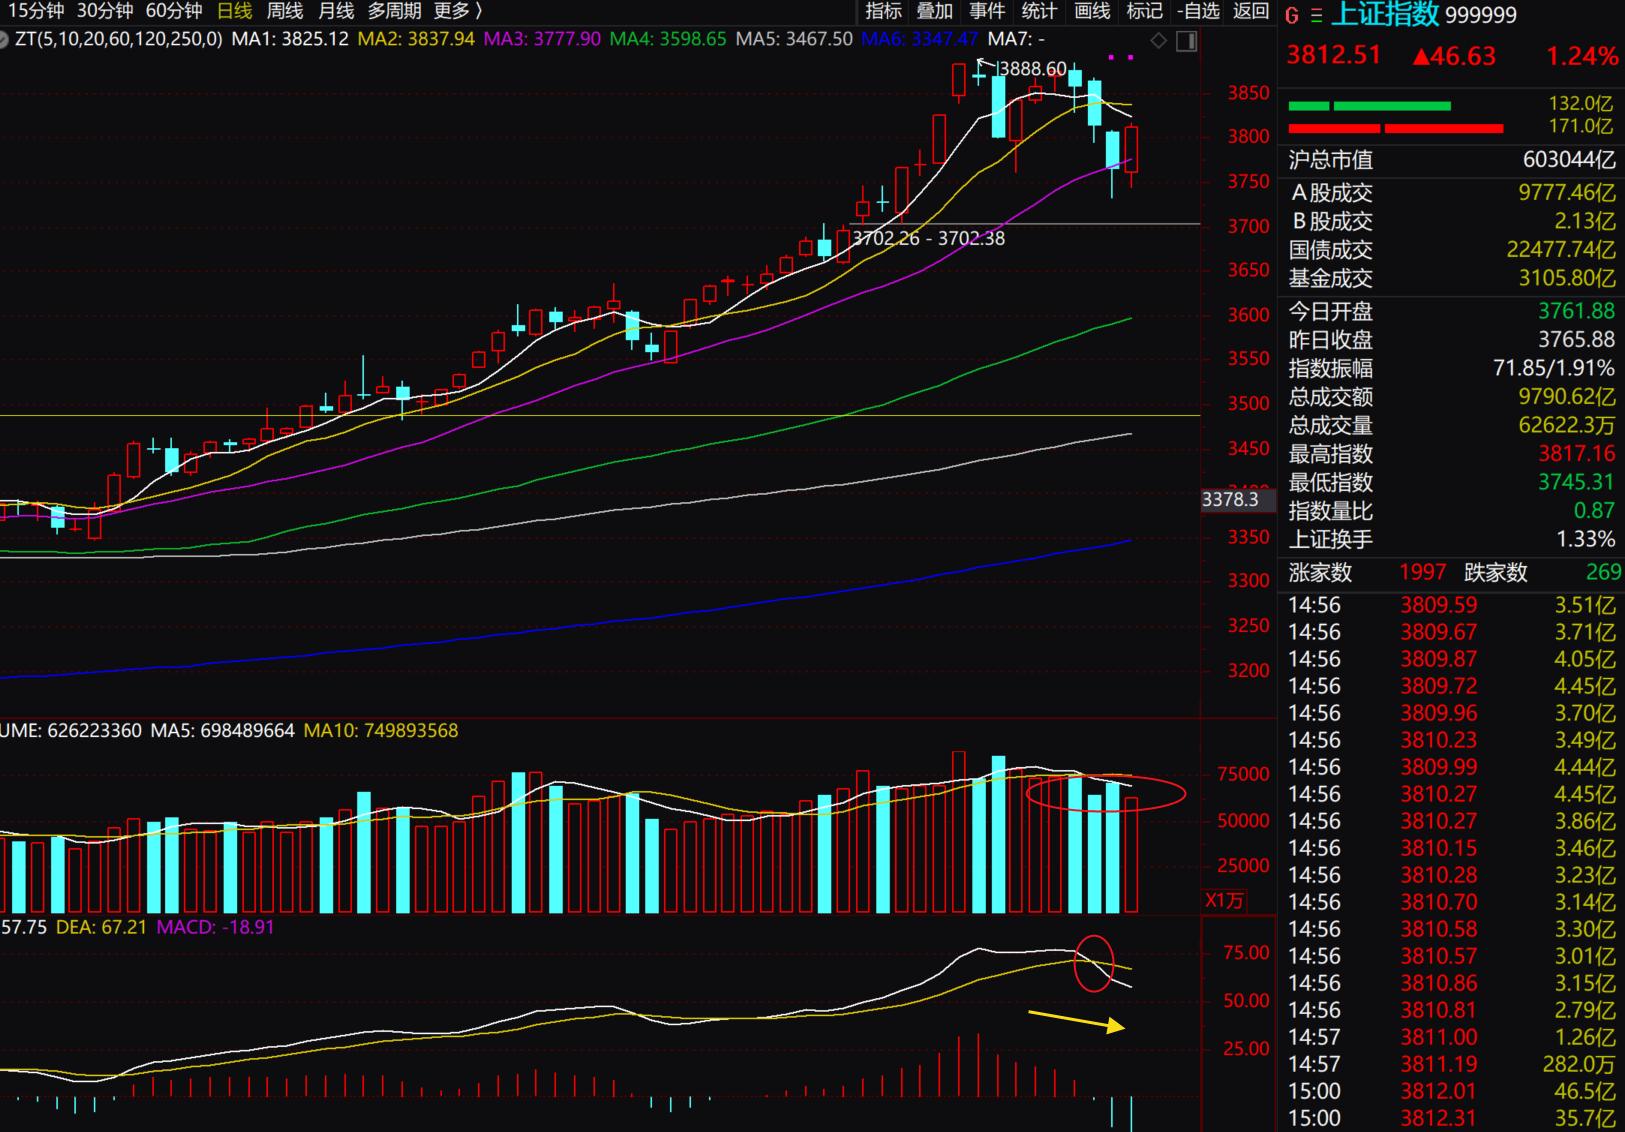
Task: Click the X1万 volume unit label
Action: [x=1224, y=900]
